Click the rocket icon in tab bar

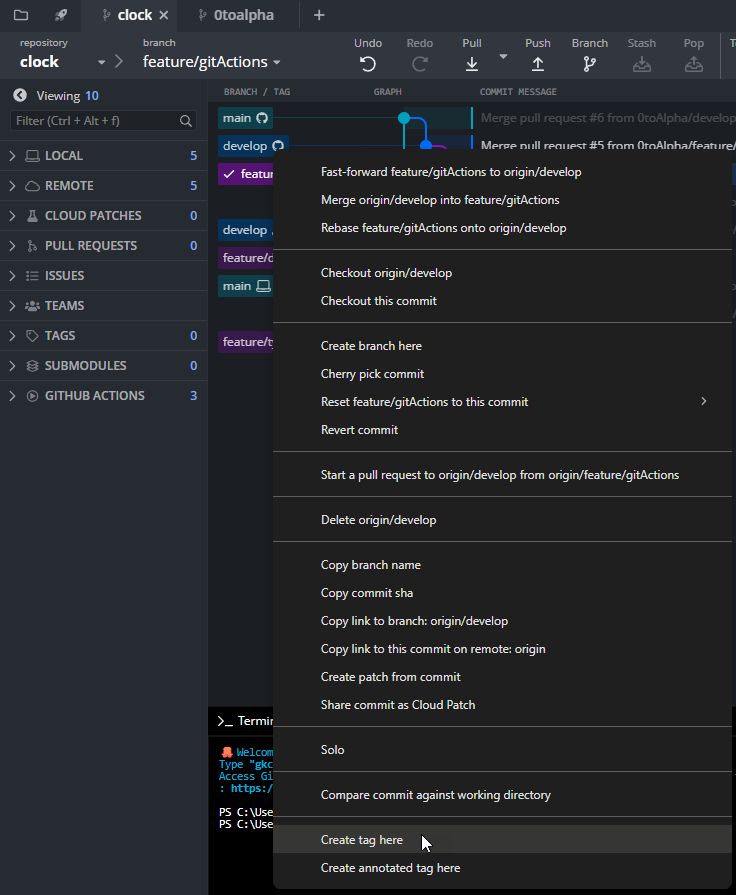tap(61, 15)
